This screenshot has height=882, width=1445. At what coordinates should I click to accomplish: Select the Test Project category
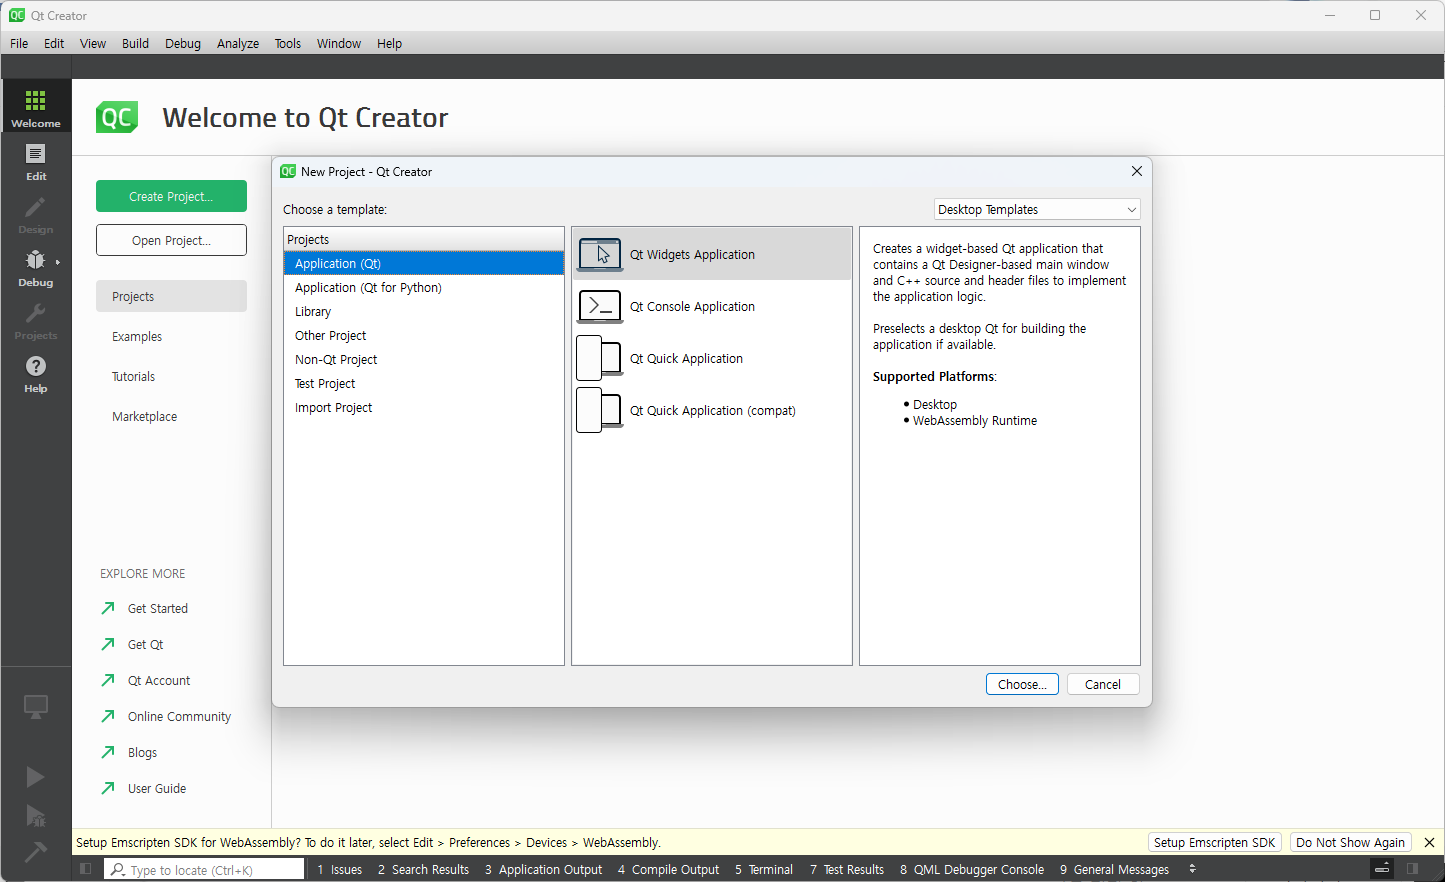(x=424, y=383)
